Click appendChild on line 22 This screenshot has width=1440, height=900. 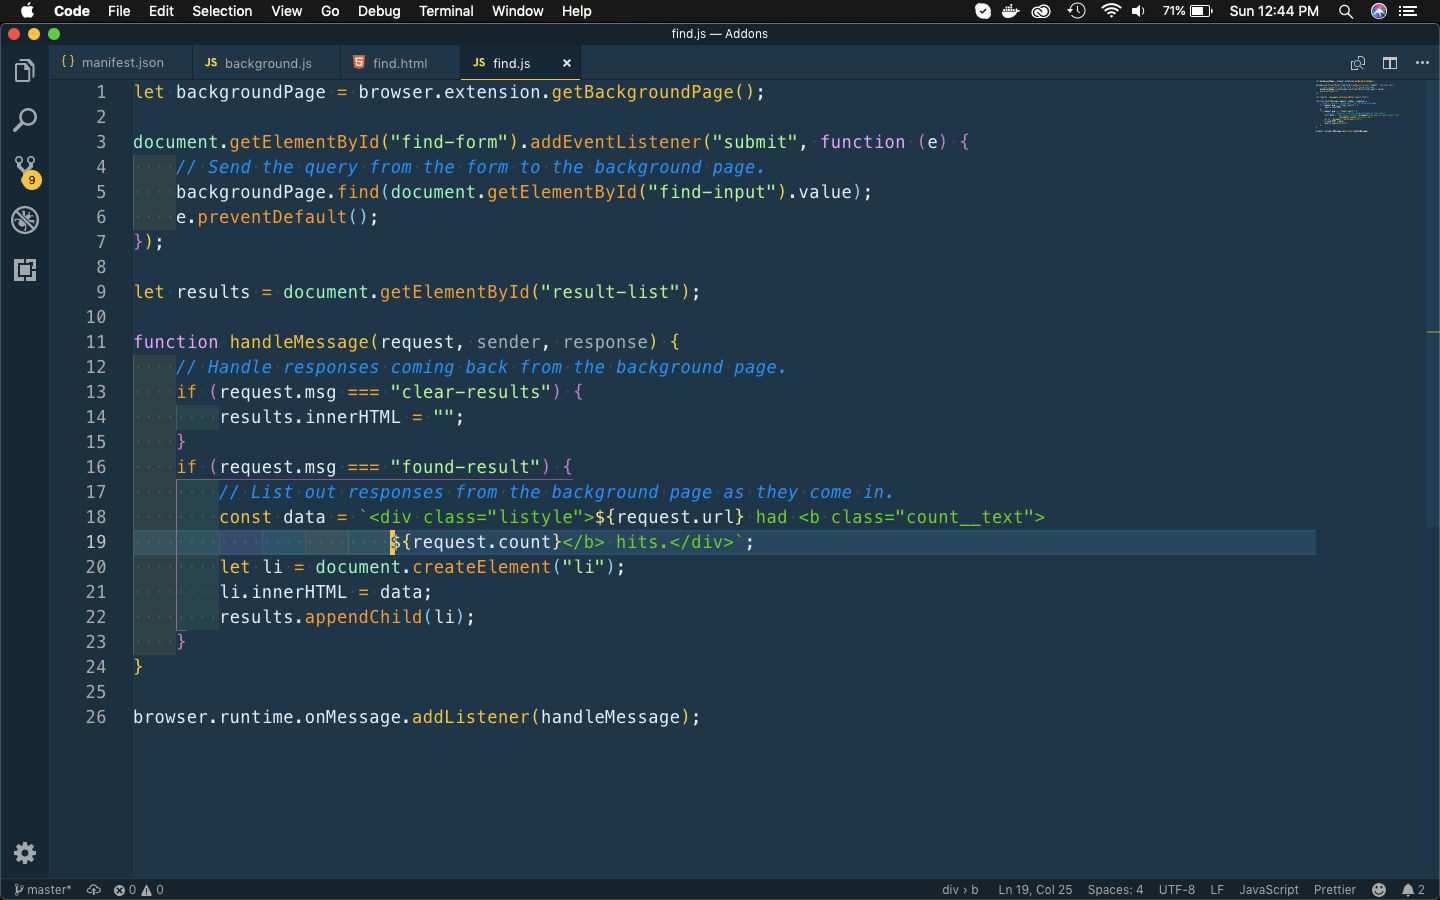point(364,617)
